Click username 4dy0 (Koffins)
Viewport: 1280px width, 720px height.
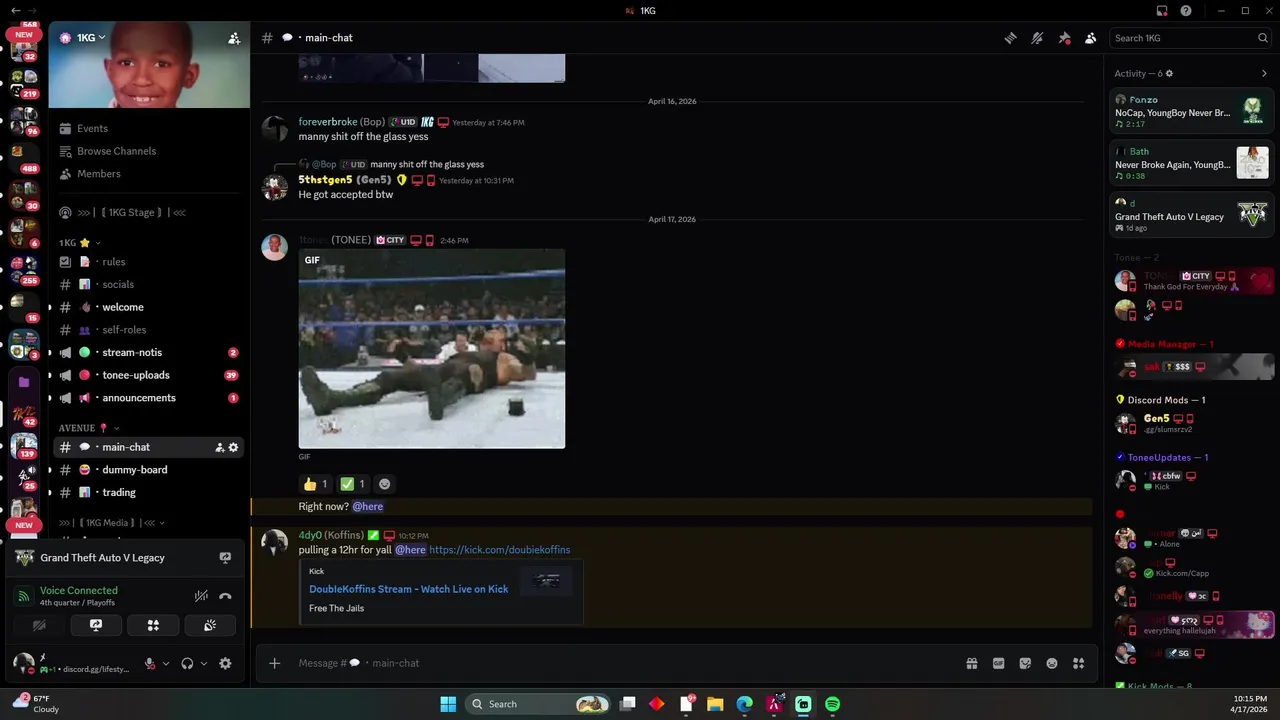tap(331, 535)
